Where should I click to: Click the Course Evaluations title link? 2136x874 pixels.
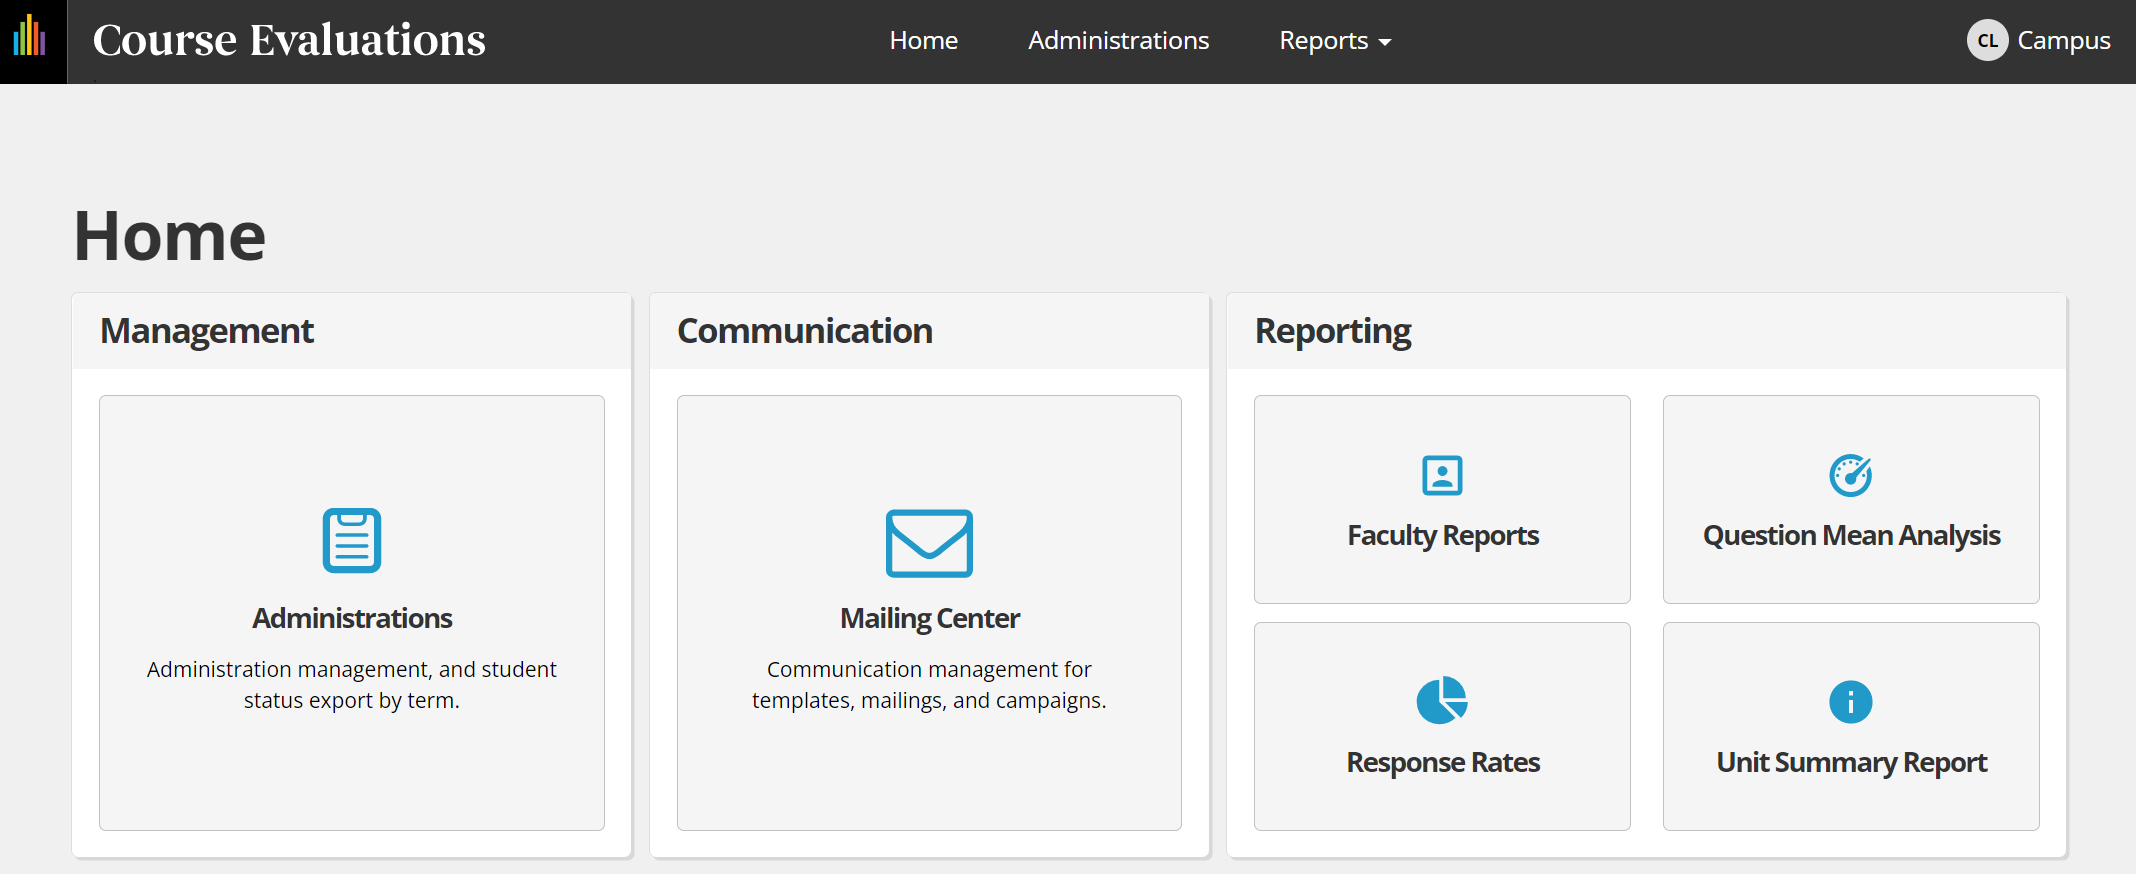(289, 40)
